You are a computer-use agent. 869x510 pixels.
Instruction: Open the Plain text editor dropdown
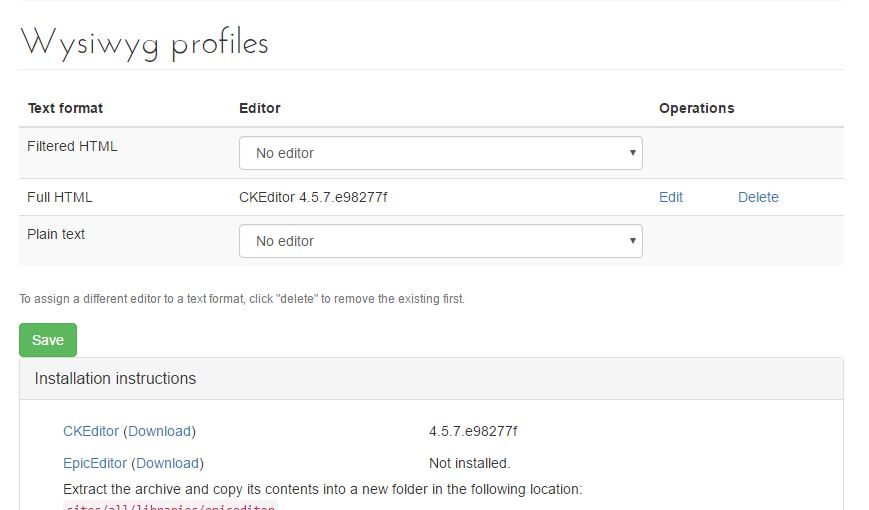441,241
